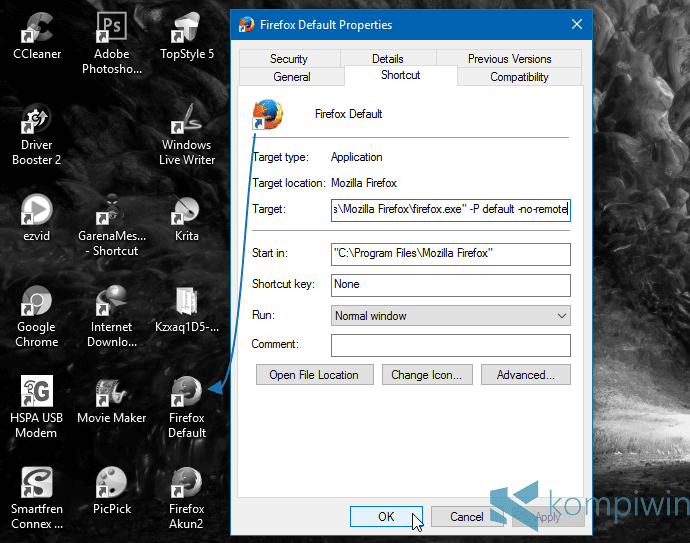Expand the Run window mode dropdown
This screenshot has height=543, width=690.
pos(451,316)
